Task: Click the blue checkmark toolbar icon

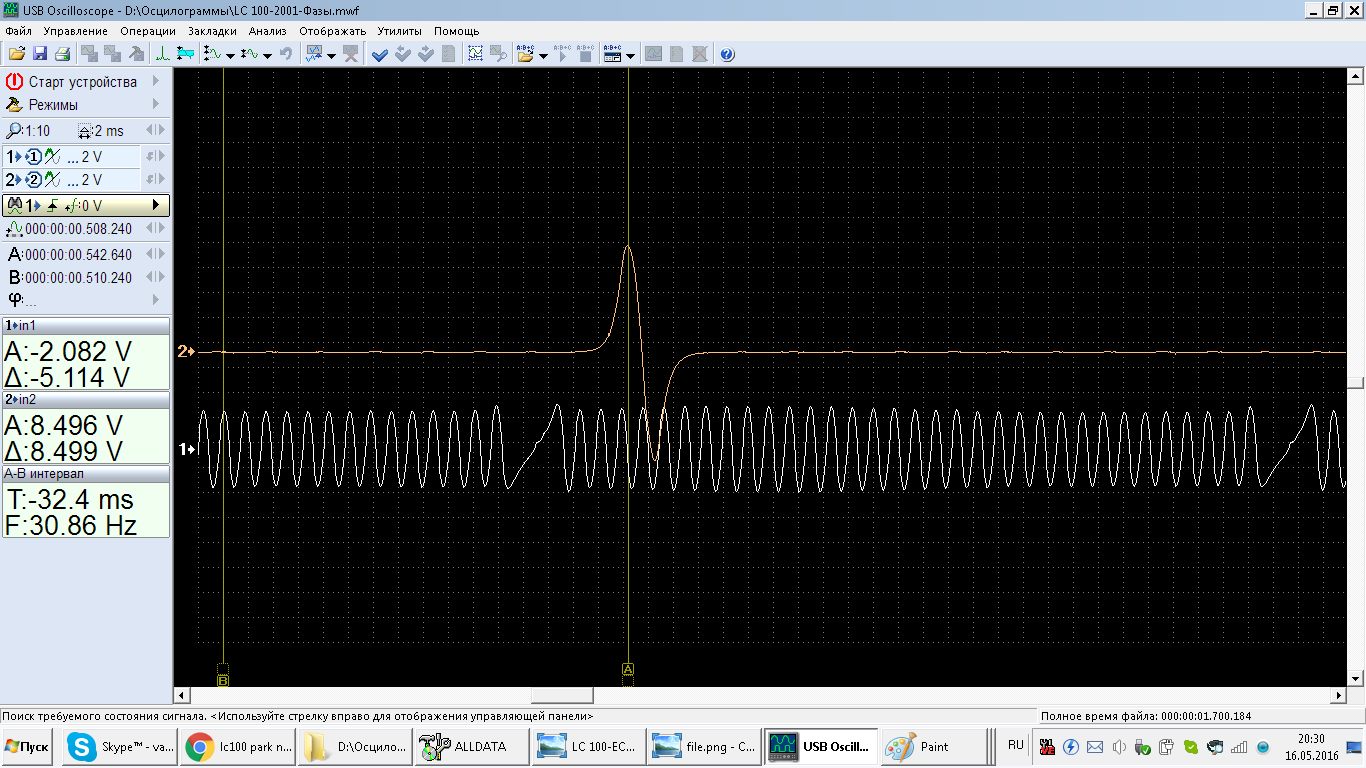Action: 380,54
